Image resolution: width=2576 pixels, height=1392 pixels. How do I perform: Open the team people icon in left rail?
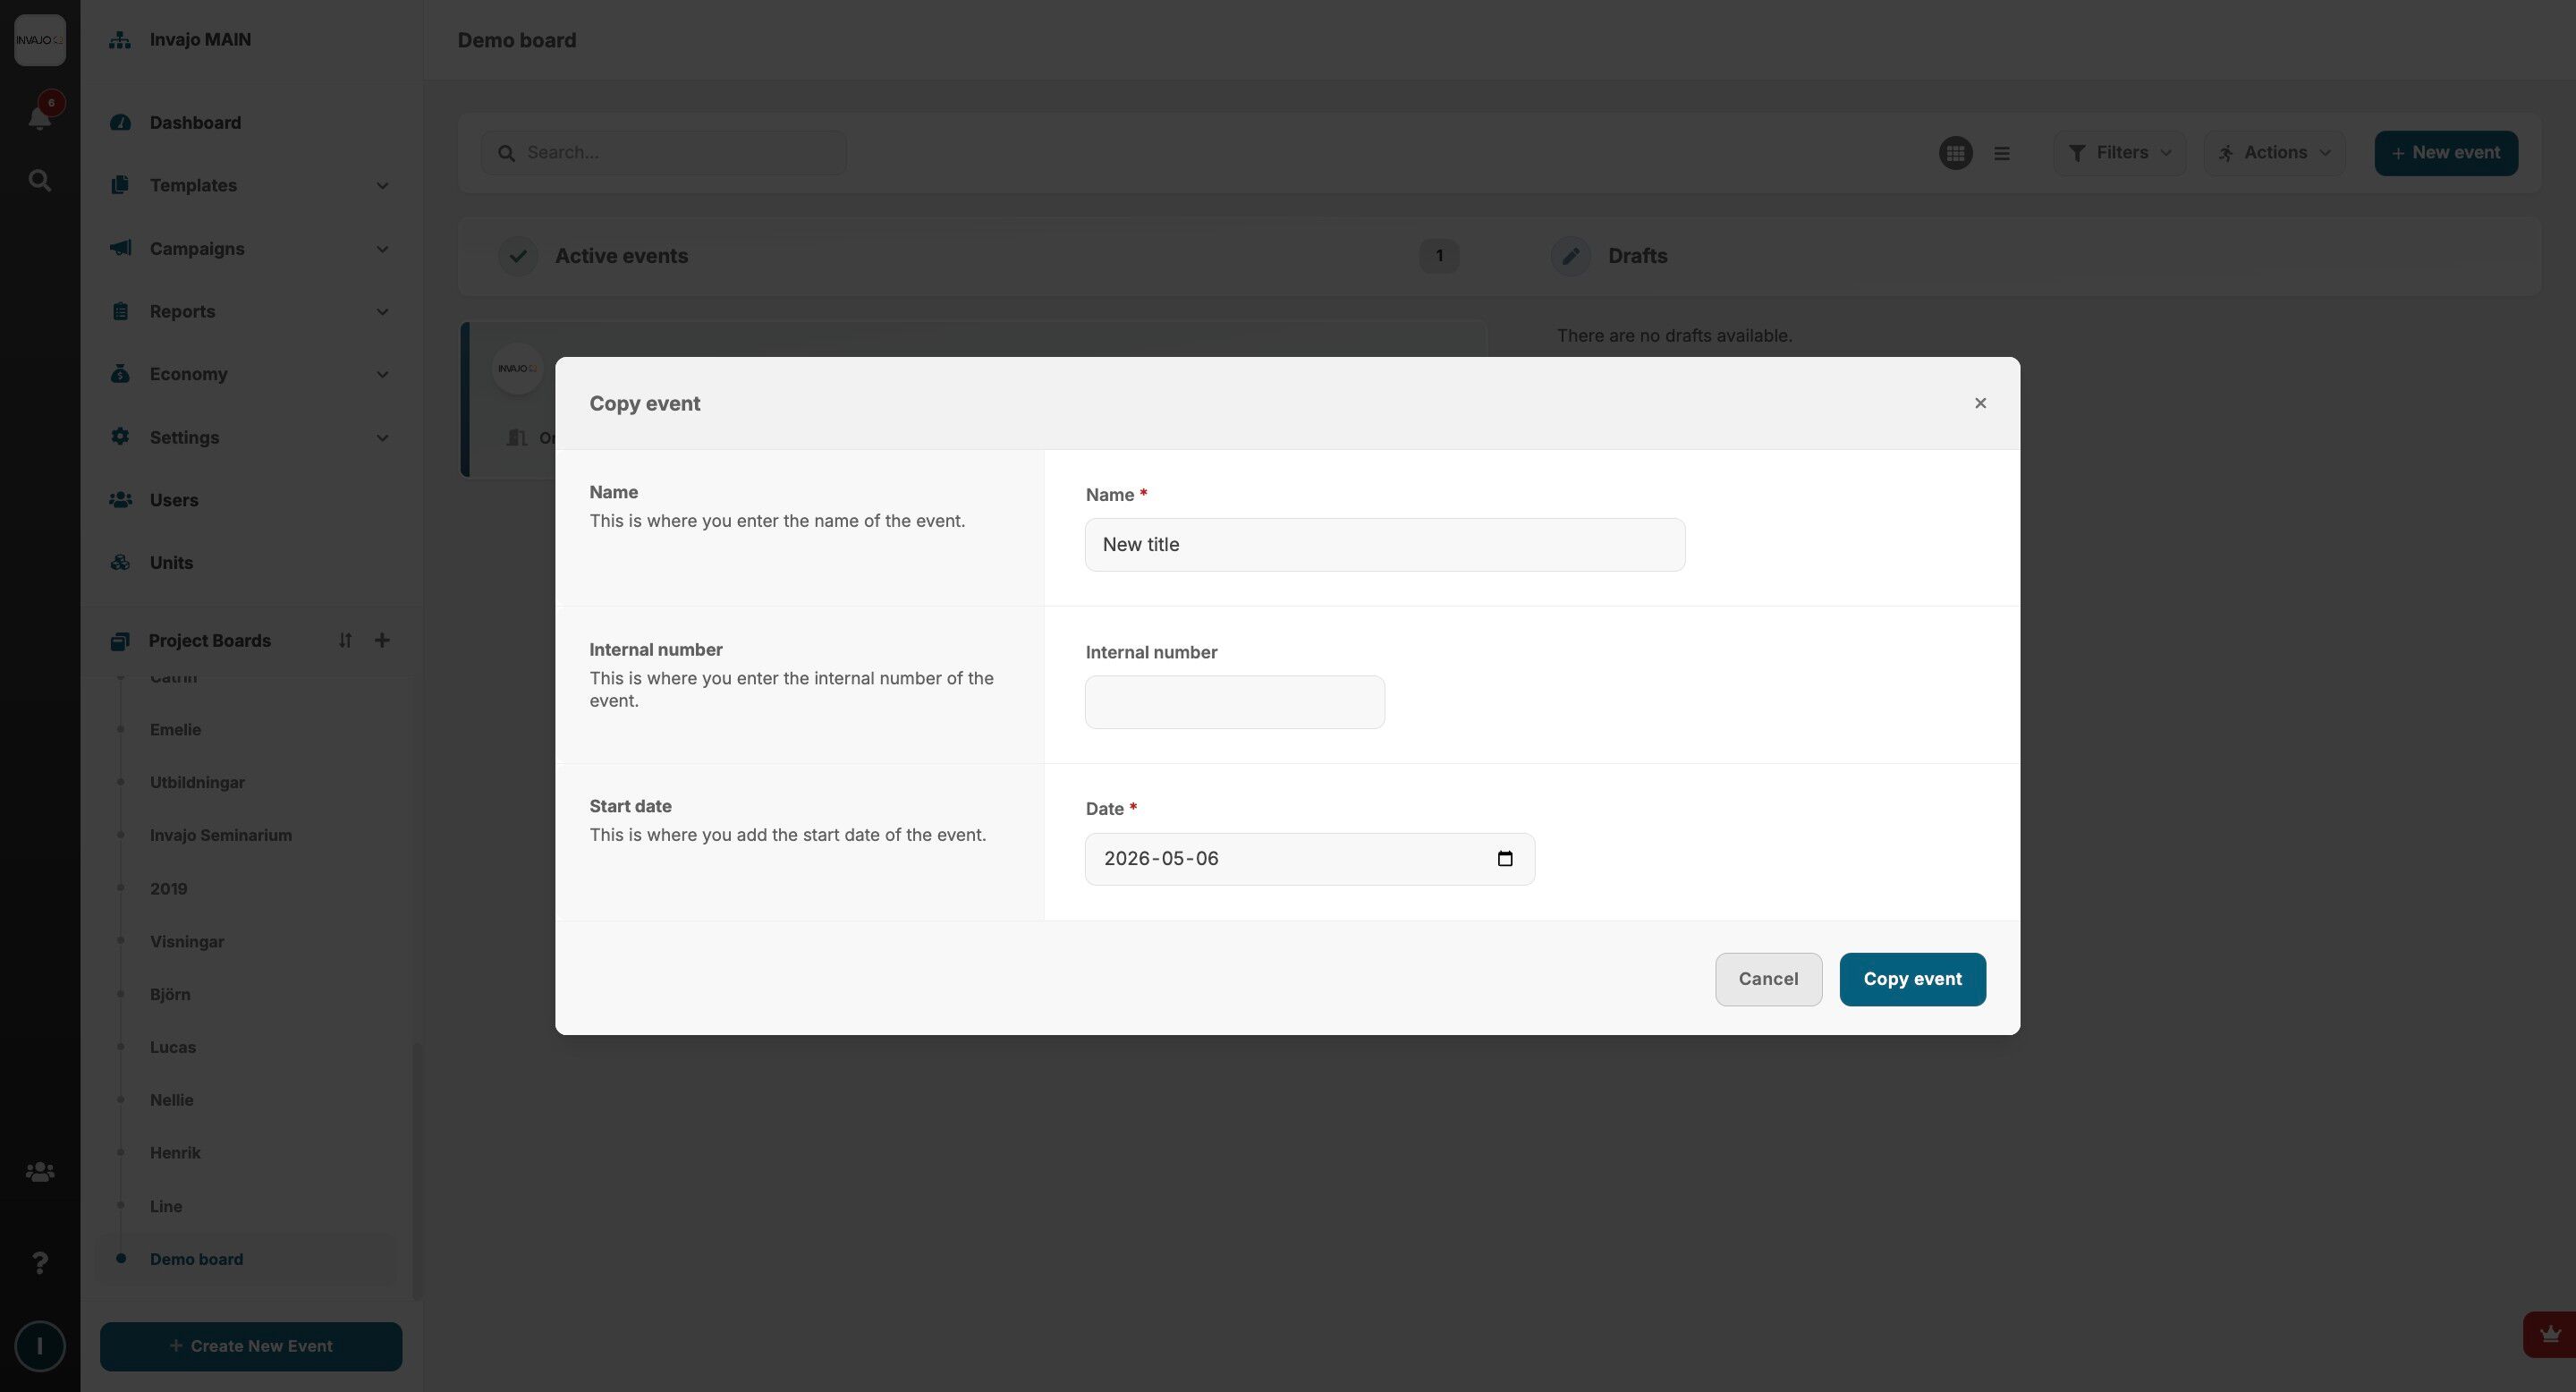coord(39,1171)
